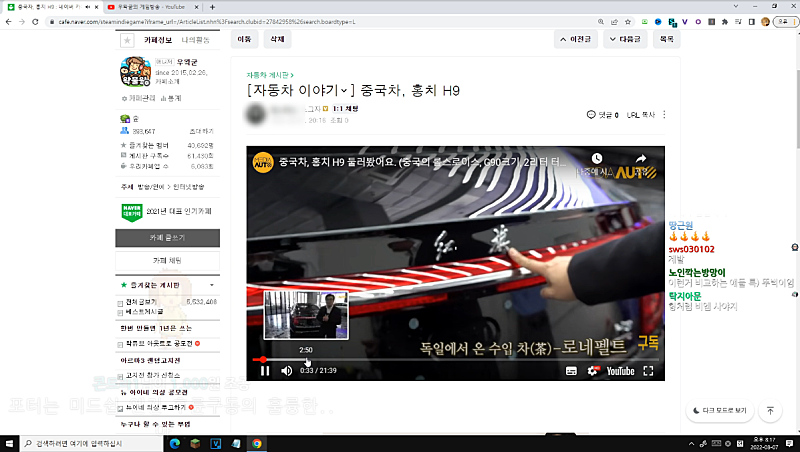Click the red progress scrubber handle
The height and width of the screenshot is (452, 800).
coord(263,360)
